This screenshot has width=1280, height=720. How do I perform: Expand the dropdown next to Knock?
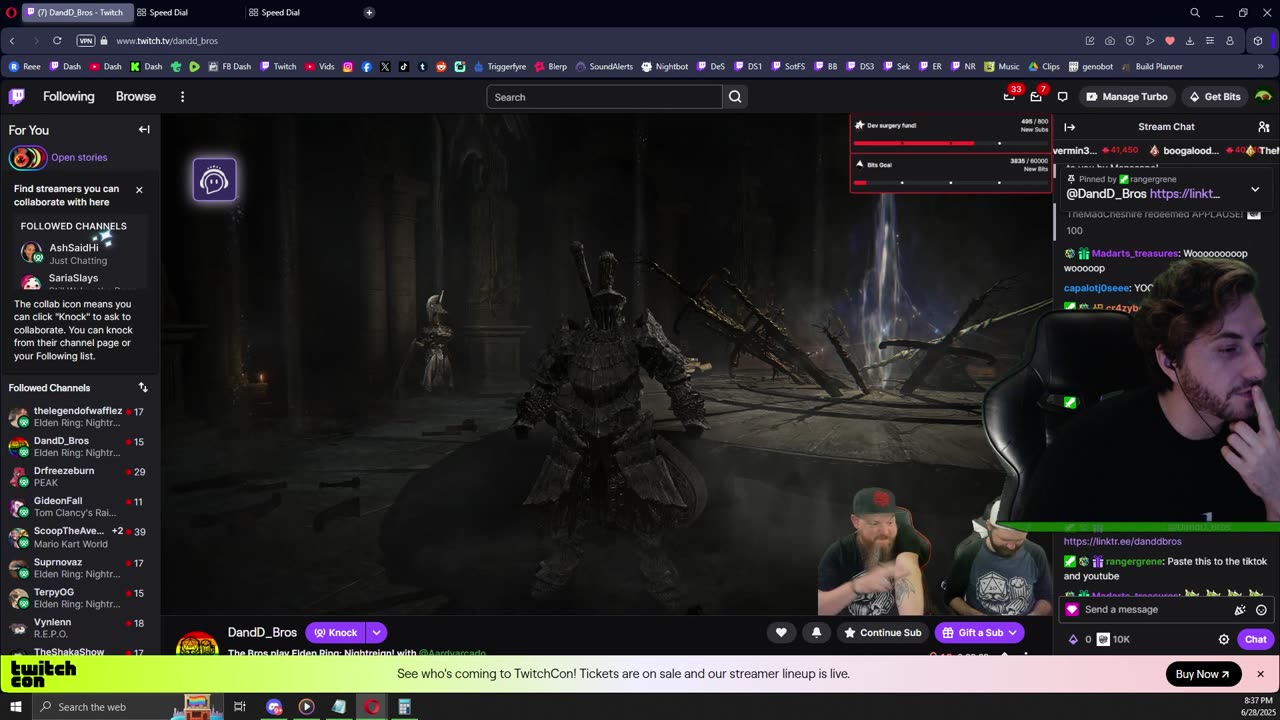[377, 632]
